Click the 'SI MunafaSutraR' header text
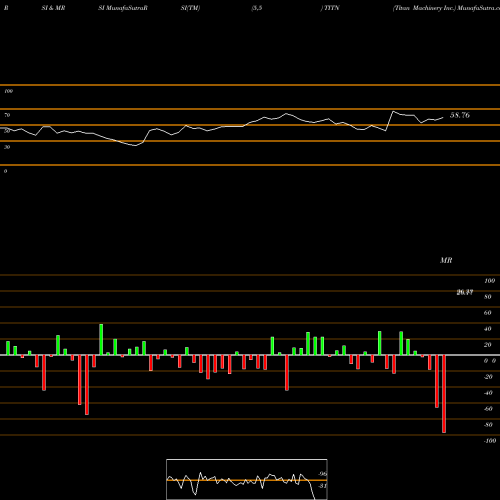 (x=123, y=8)
